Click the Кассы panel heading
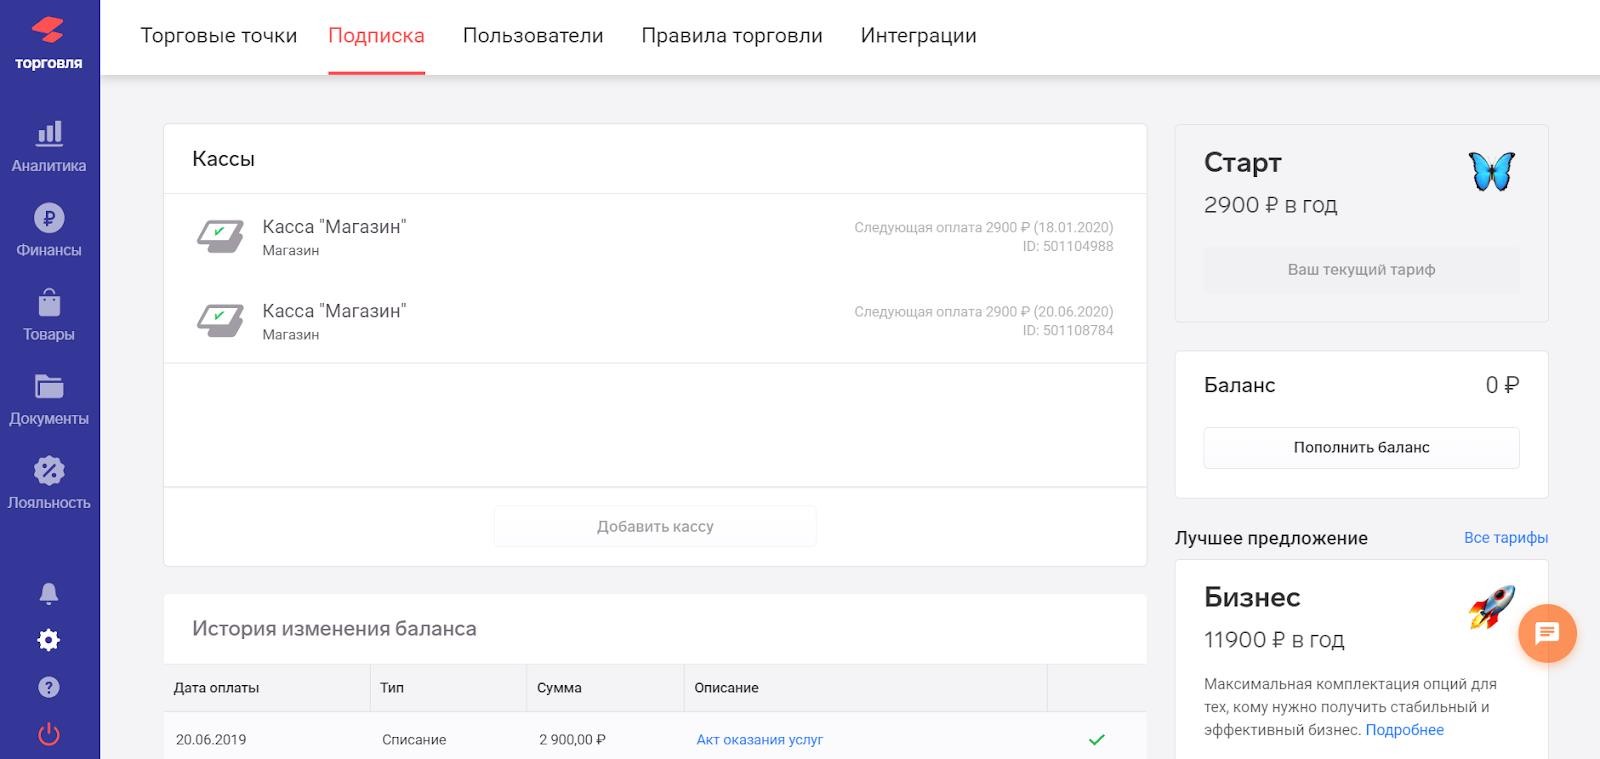This screenshot has height=759, width=1600. (x=223, y=159)
